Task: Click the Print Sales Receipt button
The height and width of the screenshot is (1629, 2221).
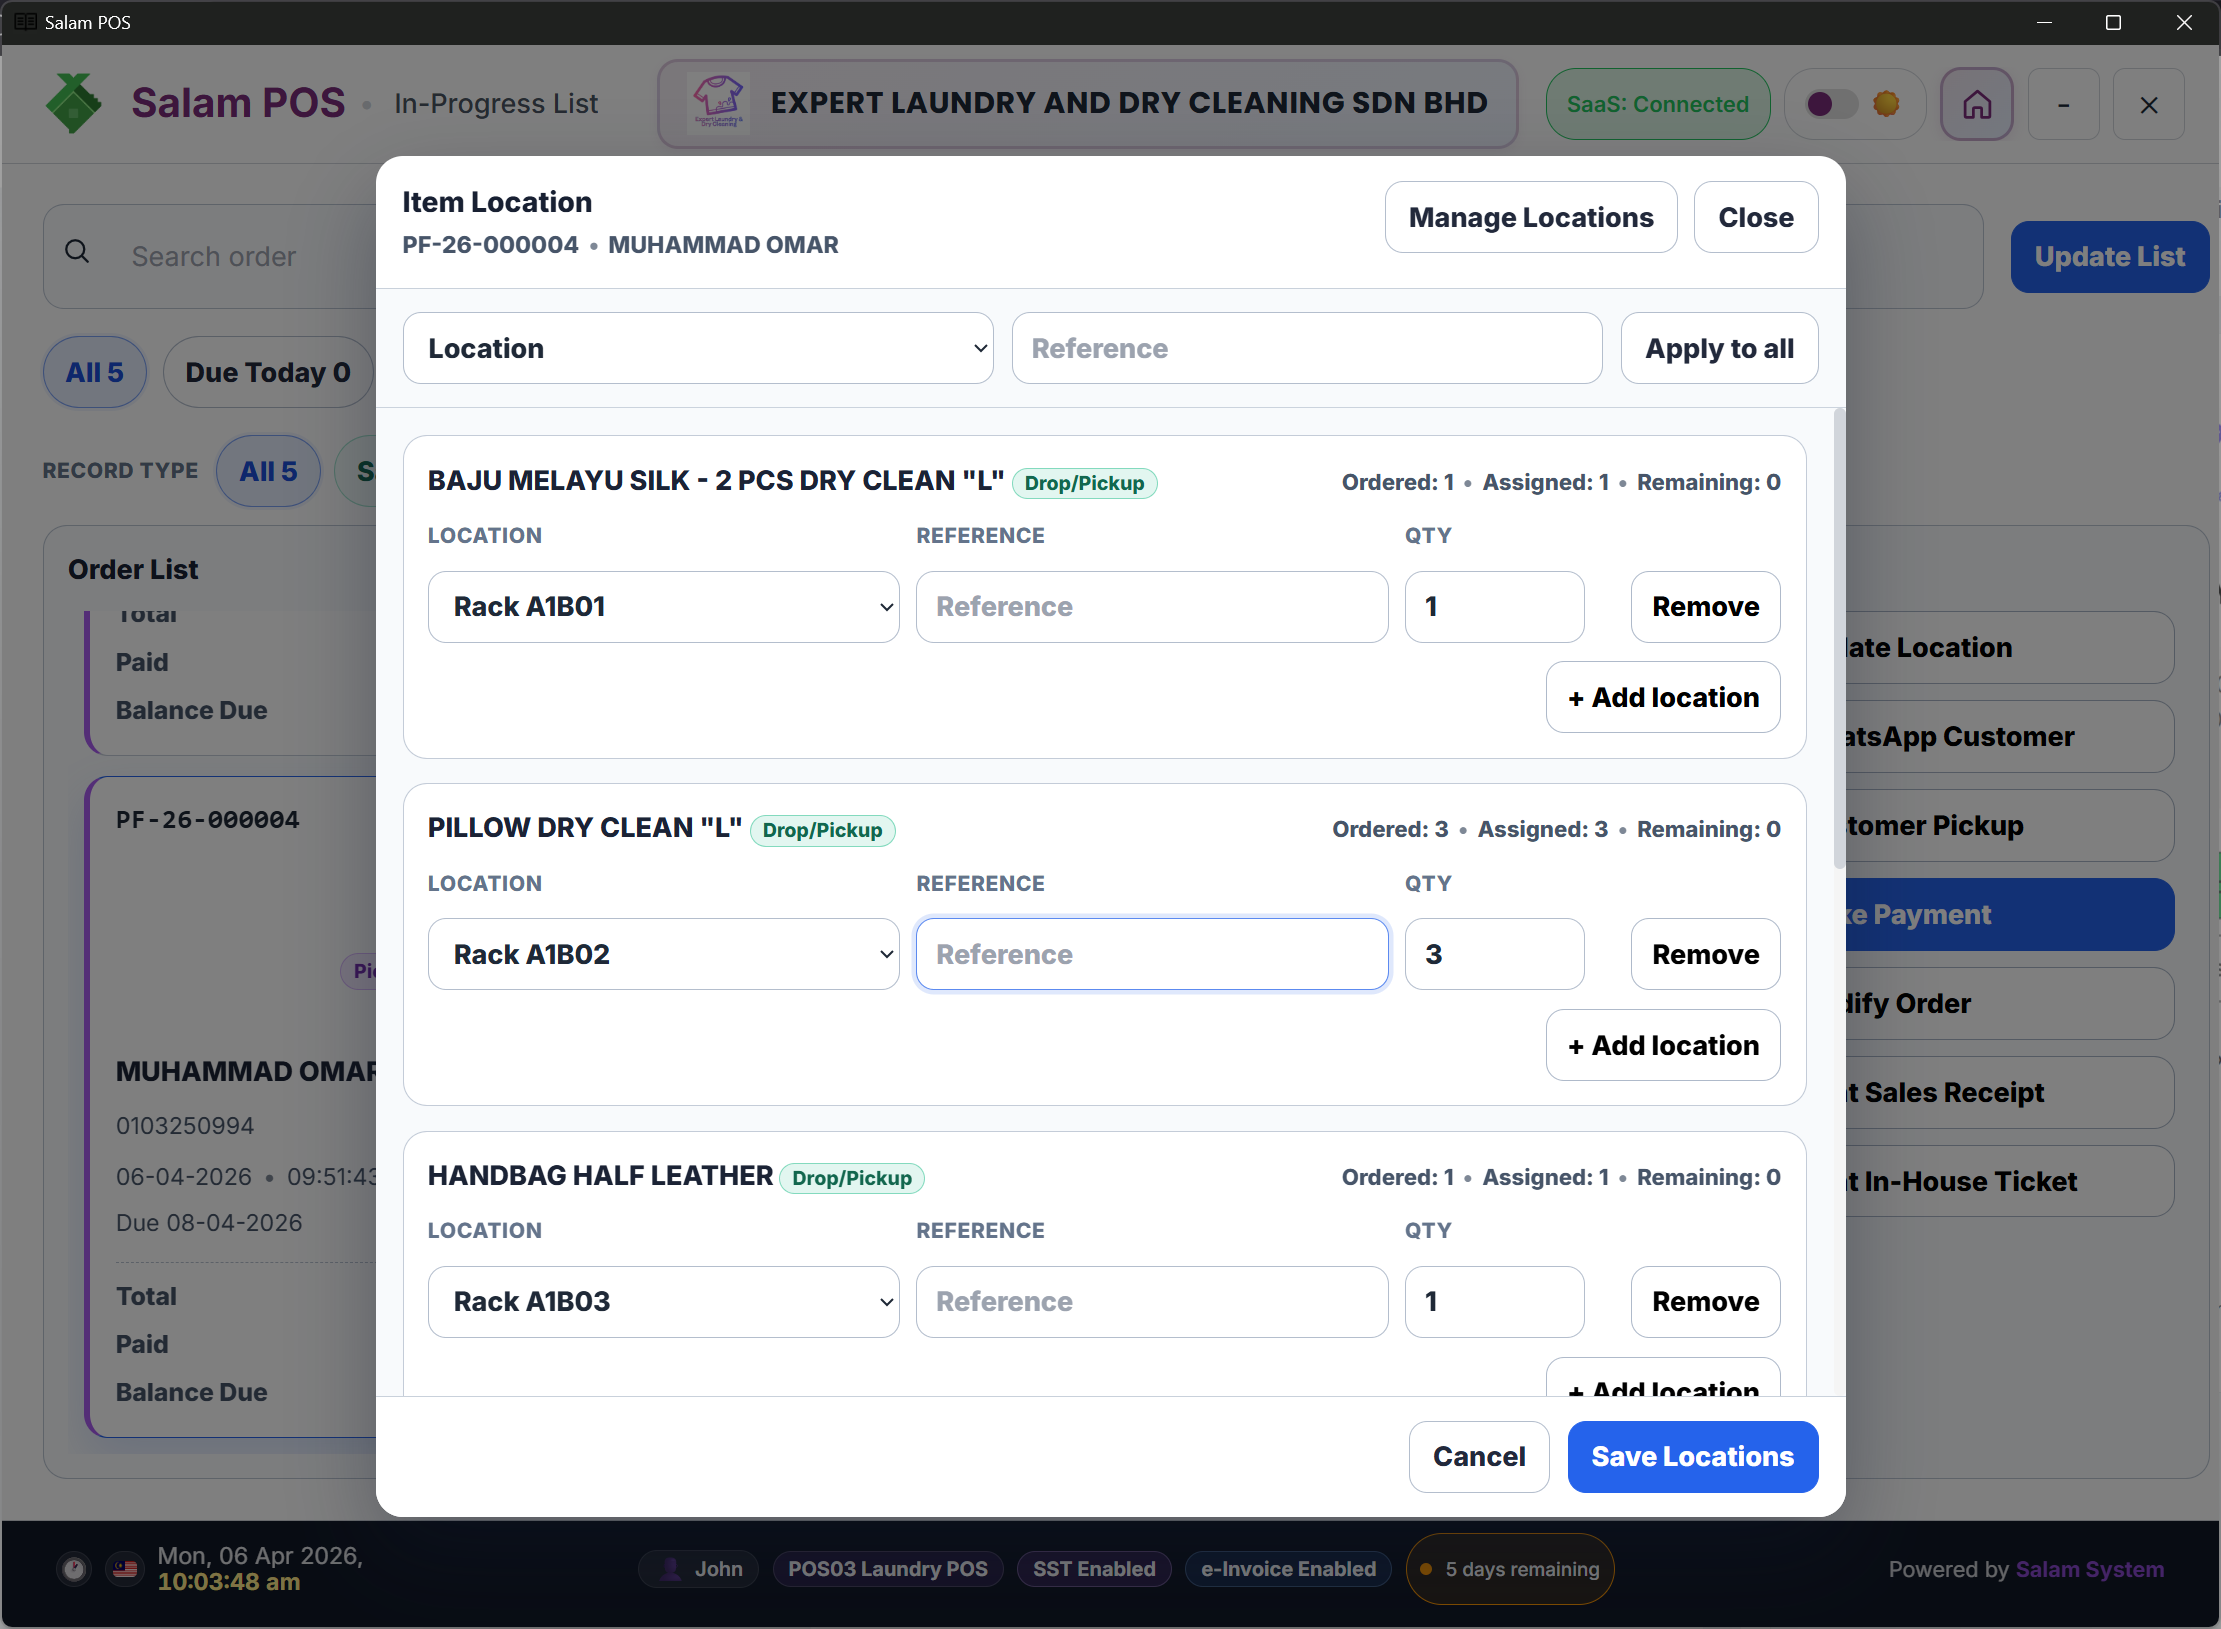Action: pyautogui.click(x=2008, y=1093)
